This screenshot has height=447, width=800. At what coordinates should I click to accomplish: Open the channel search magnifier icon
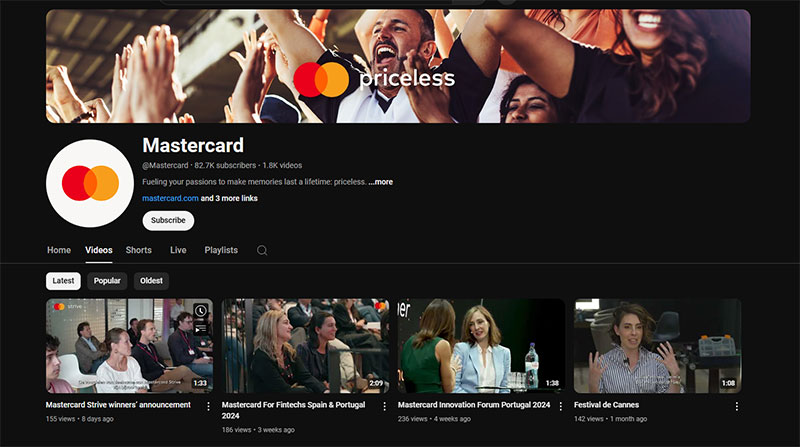pyautogui.click(x=262, y=250)
